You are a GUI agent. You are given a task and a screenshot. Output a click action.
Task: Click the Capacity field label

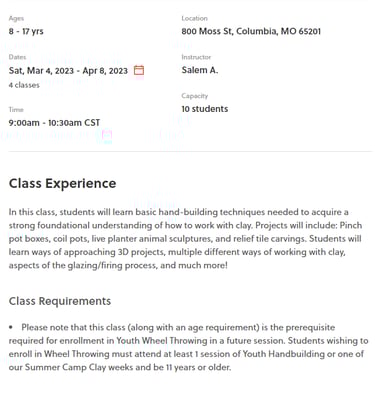pyautogui.click(x=195, y=96)
